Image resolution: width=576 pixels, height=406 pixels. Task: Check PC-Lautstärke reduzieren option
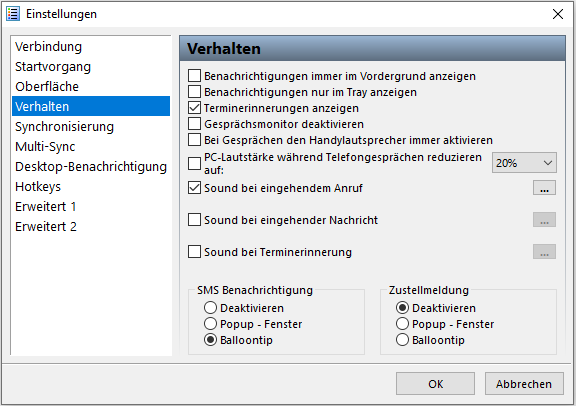(x=194, y=163)
